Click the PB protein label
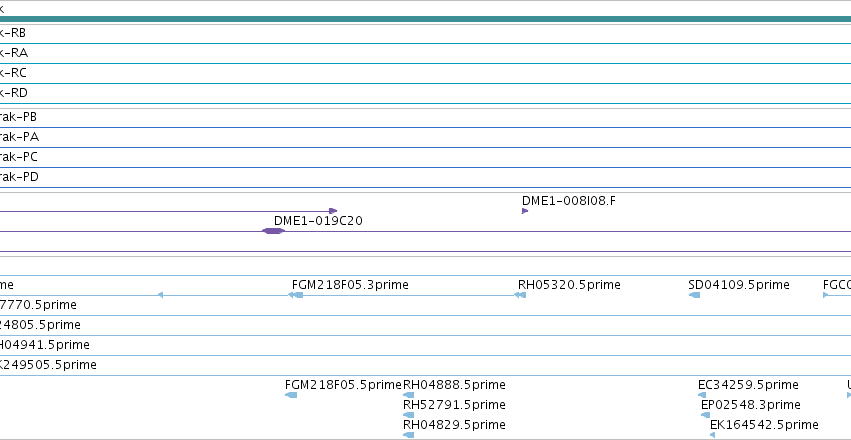The image size is (851, 440). click(18, 117)
